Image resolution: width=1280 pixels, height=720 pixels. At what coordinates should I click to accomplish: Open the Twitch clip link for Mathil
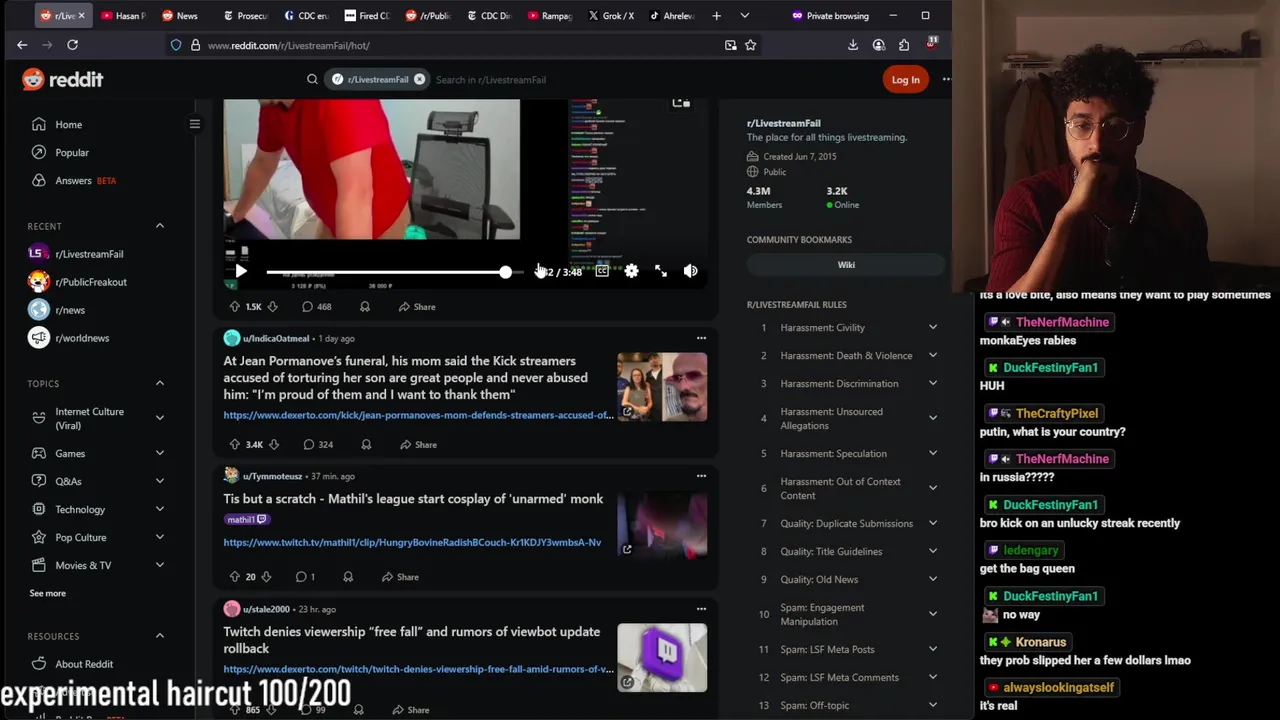click(x=412, y=542)
